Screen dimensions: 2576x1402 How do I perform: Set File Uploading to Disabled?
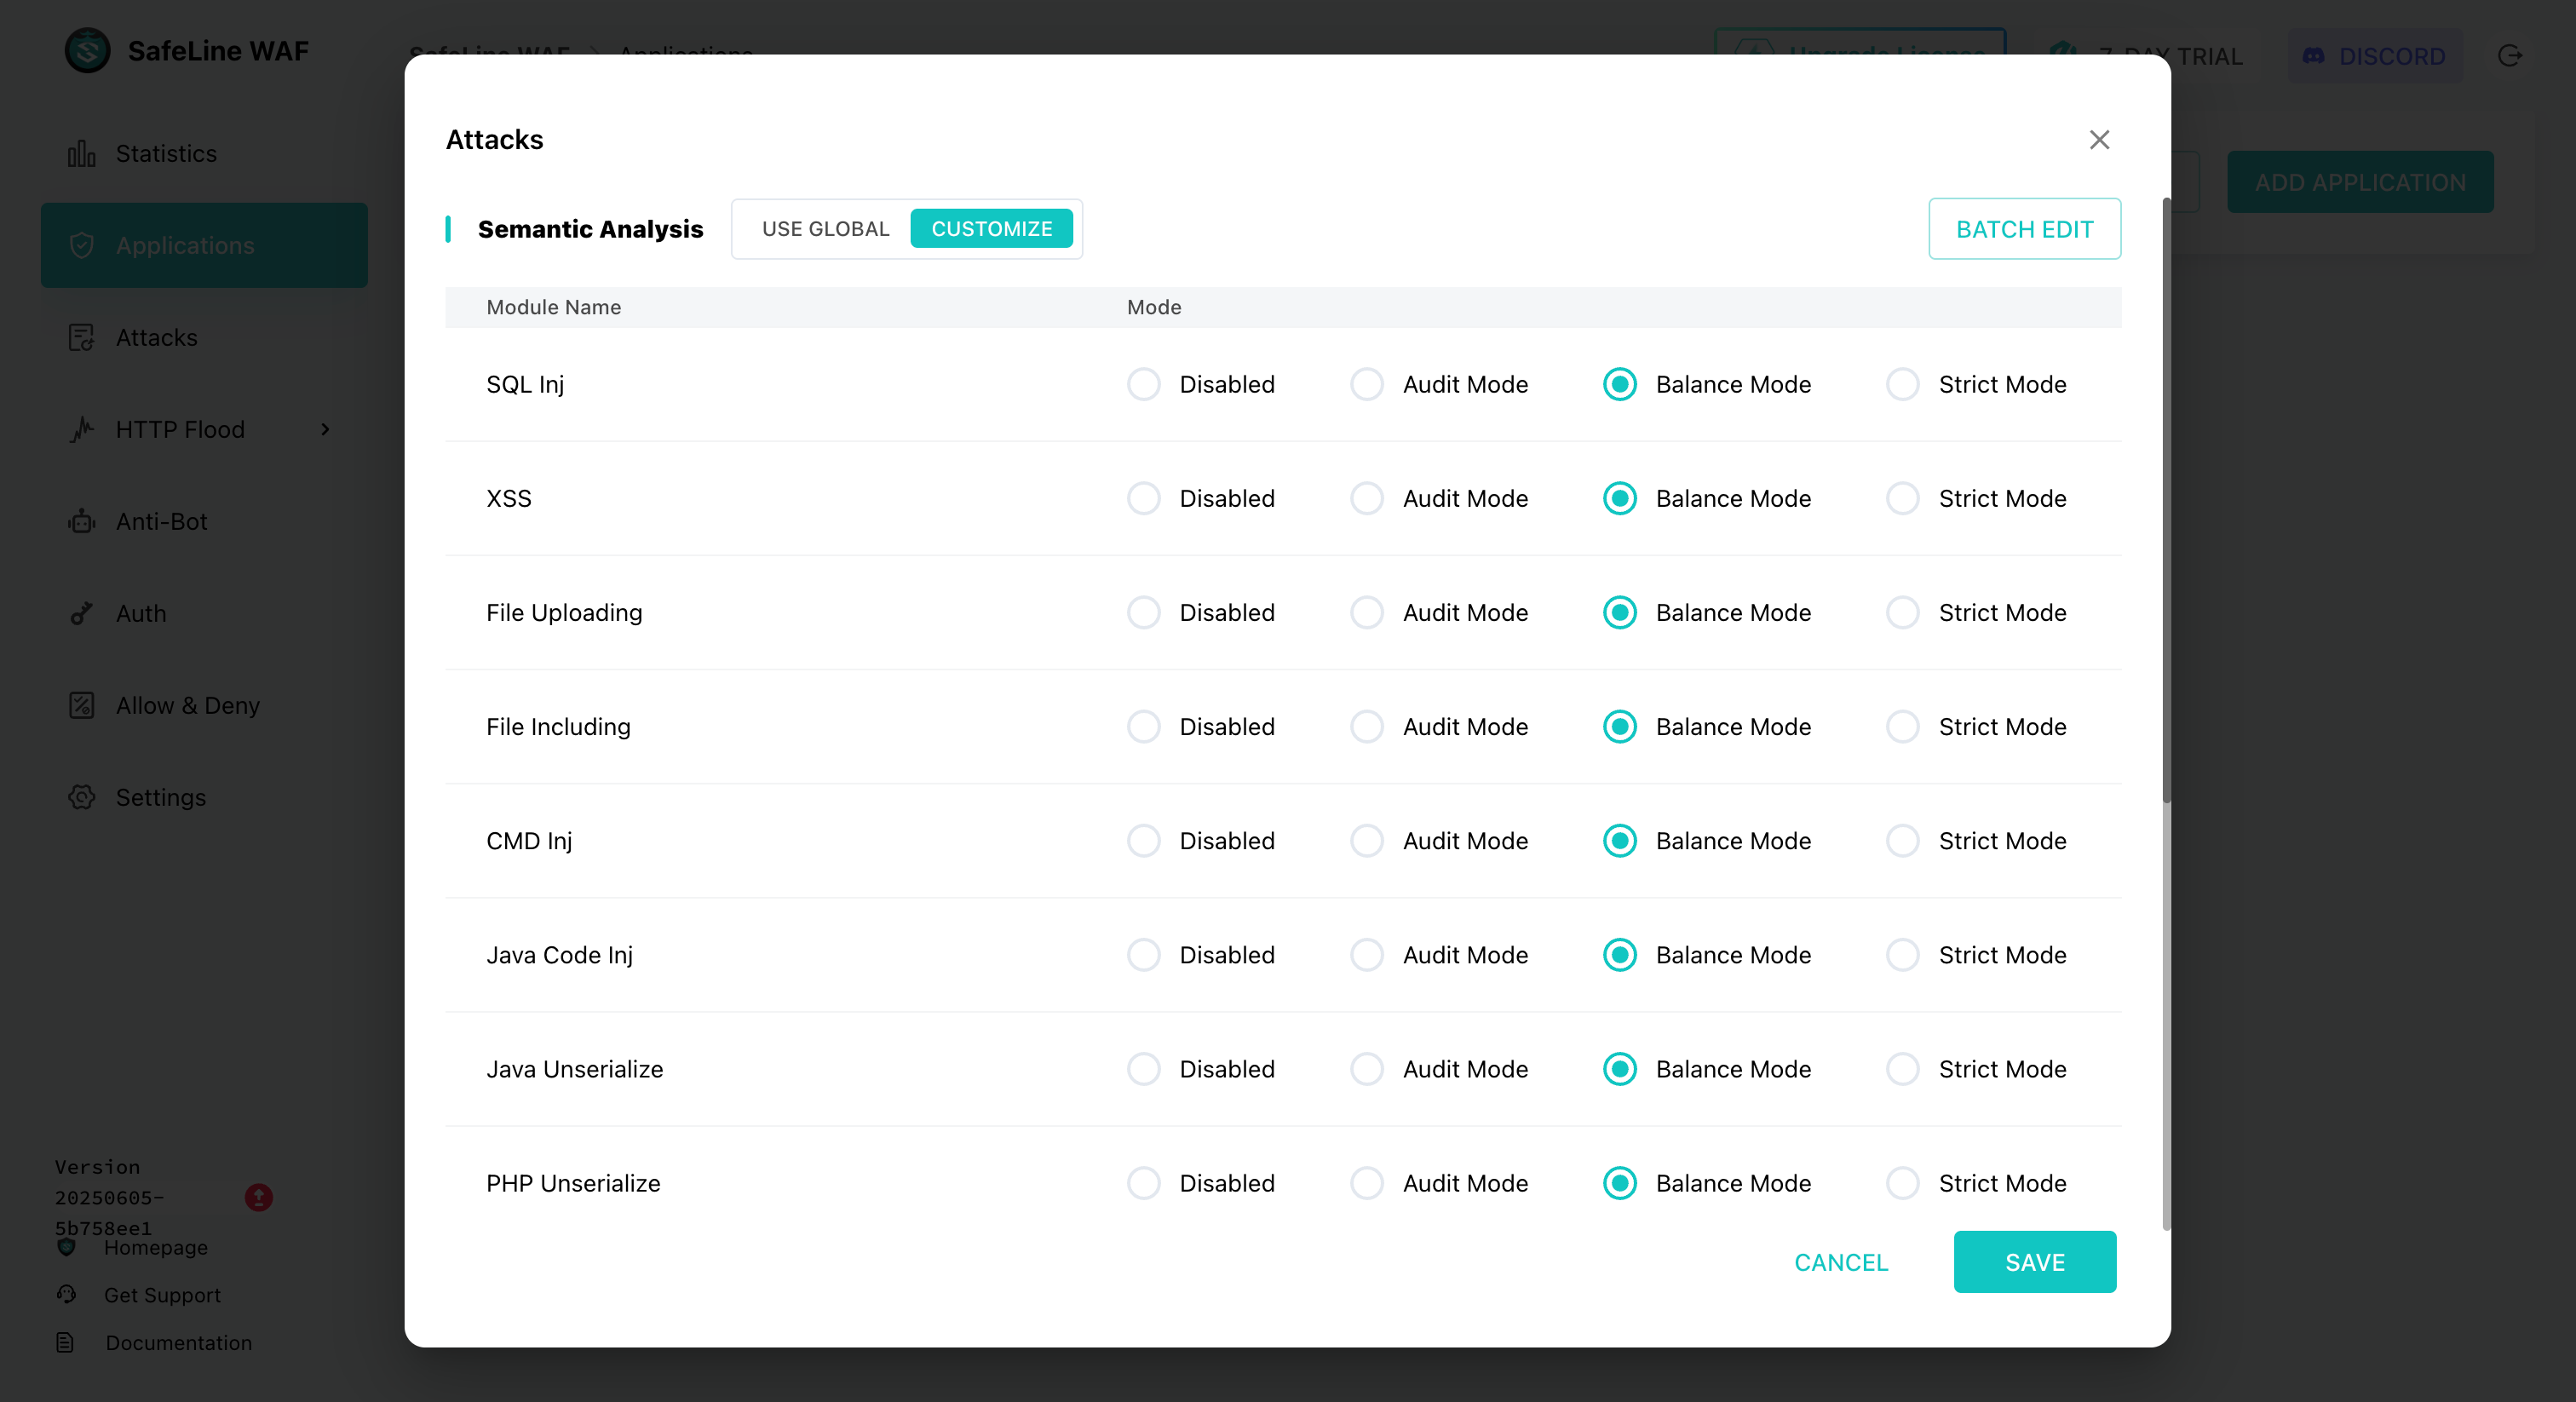(x=1143, y=613)
